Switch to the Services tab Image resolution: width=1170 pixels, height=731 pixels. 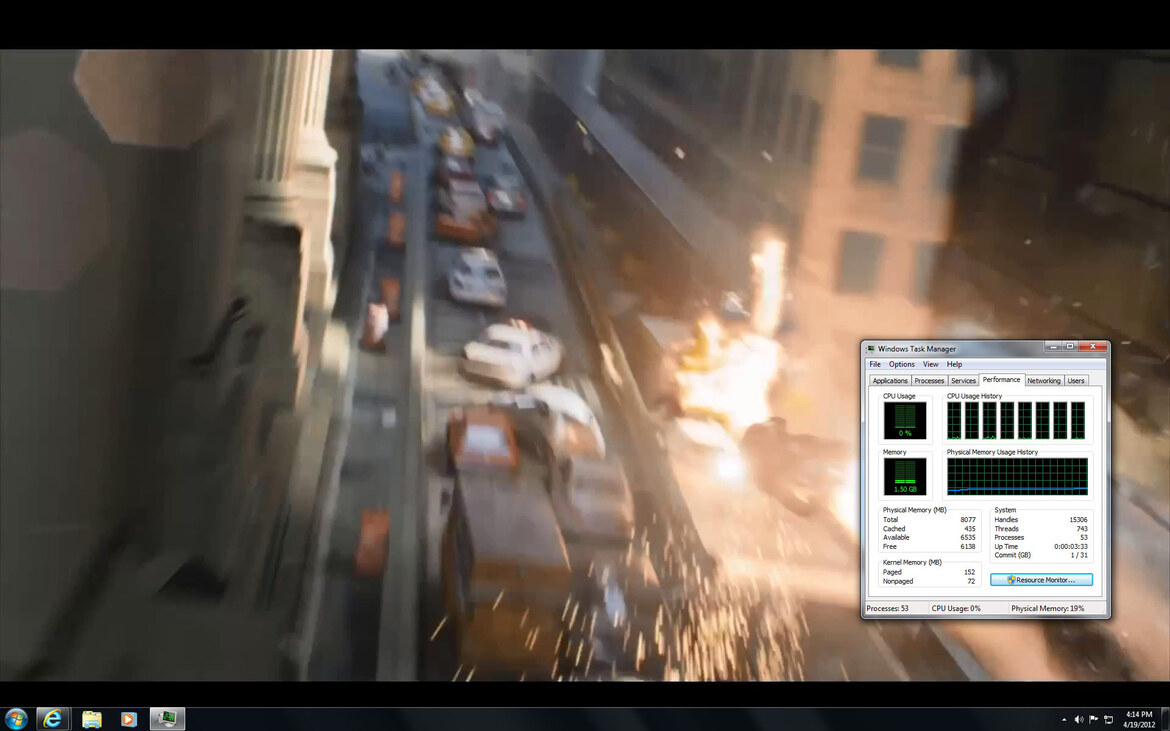[x=963, y=380]
